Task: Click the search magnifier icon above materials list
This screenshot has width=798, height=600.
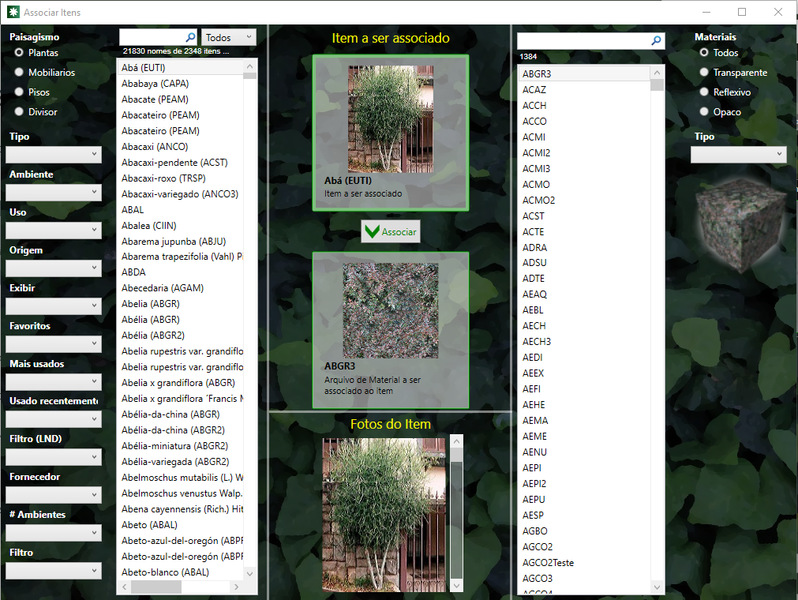Action: tap(656, 41)
